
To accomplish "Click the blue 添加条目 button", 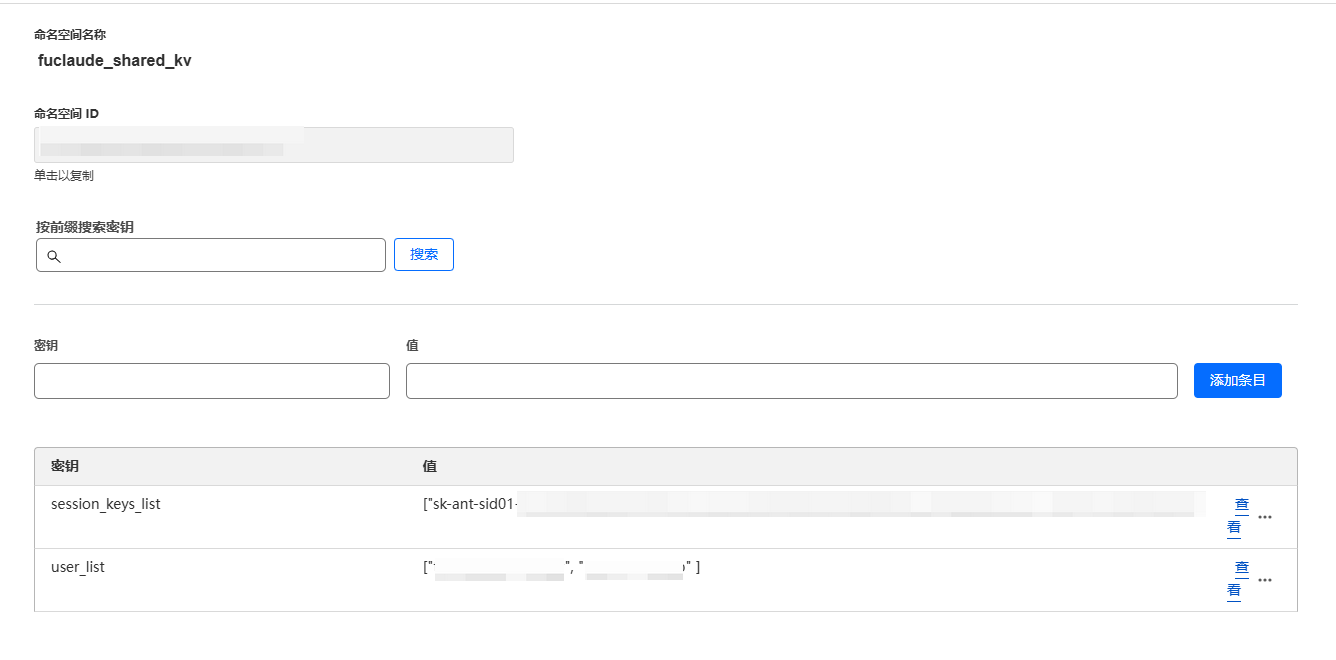I will [x=1237, y=381].
